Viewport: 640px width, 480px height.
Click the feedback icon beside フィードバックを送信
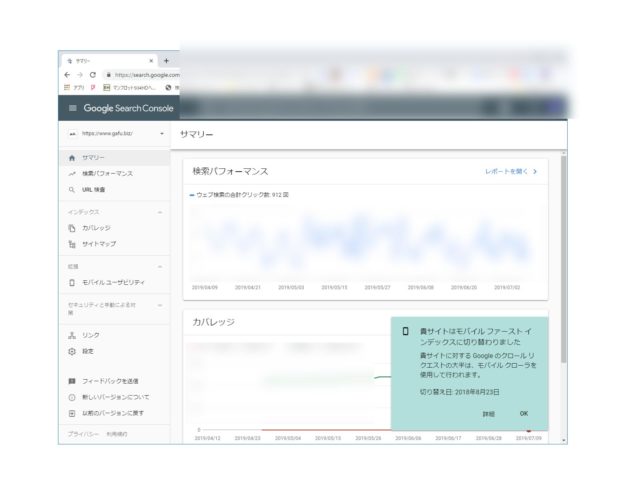tap(72, 381)
